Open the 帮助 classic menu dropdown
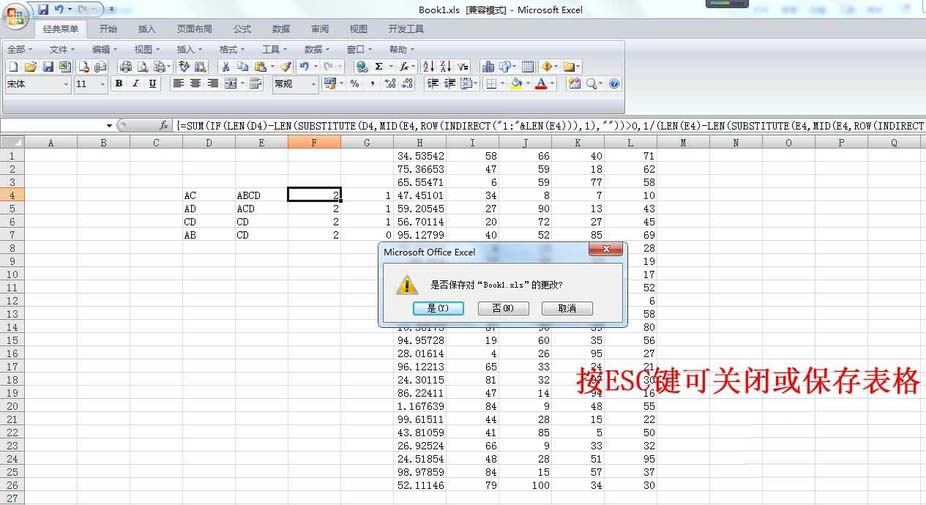The width and height of the screenshot is (926, 505). pyautogui.click(x=402, y=49)
